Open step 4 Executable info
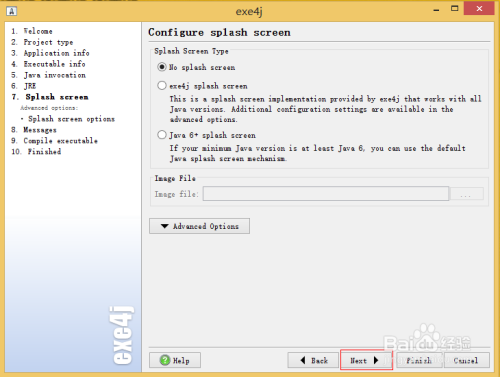Screen dimensions: 500x377 (48, 64)
